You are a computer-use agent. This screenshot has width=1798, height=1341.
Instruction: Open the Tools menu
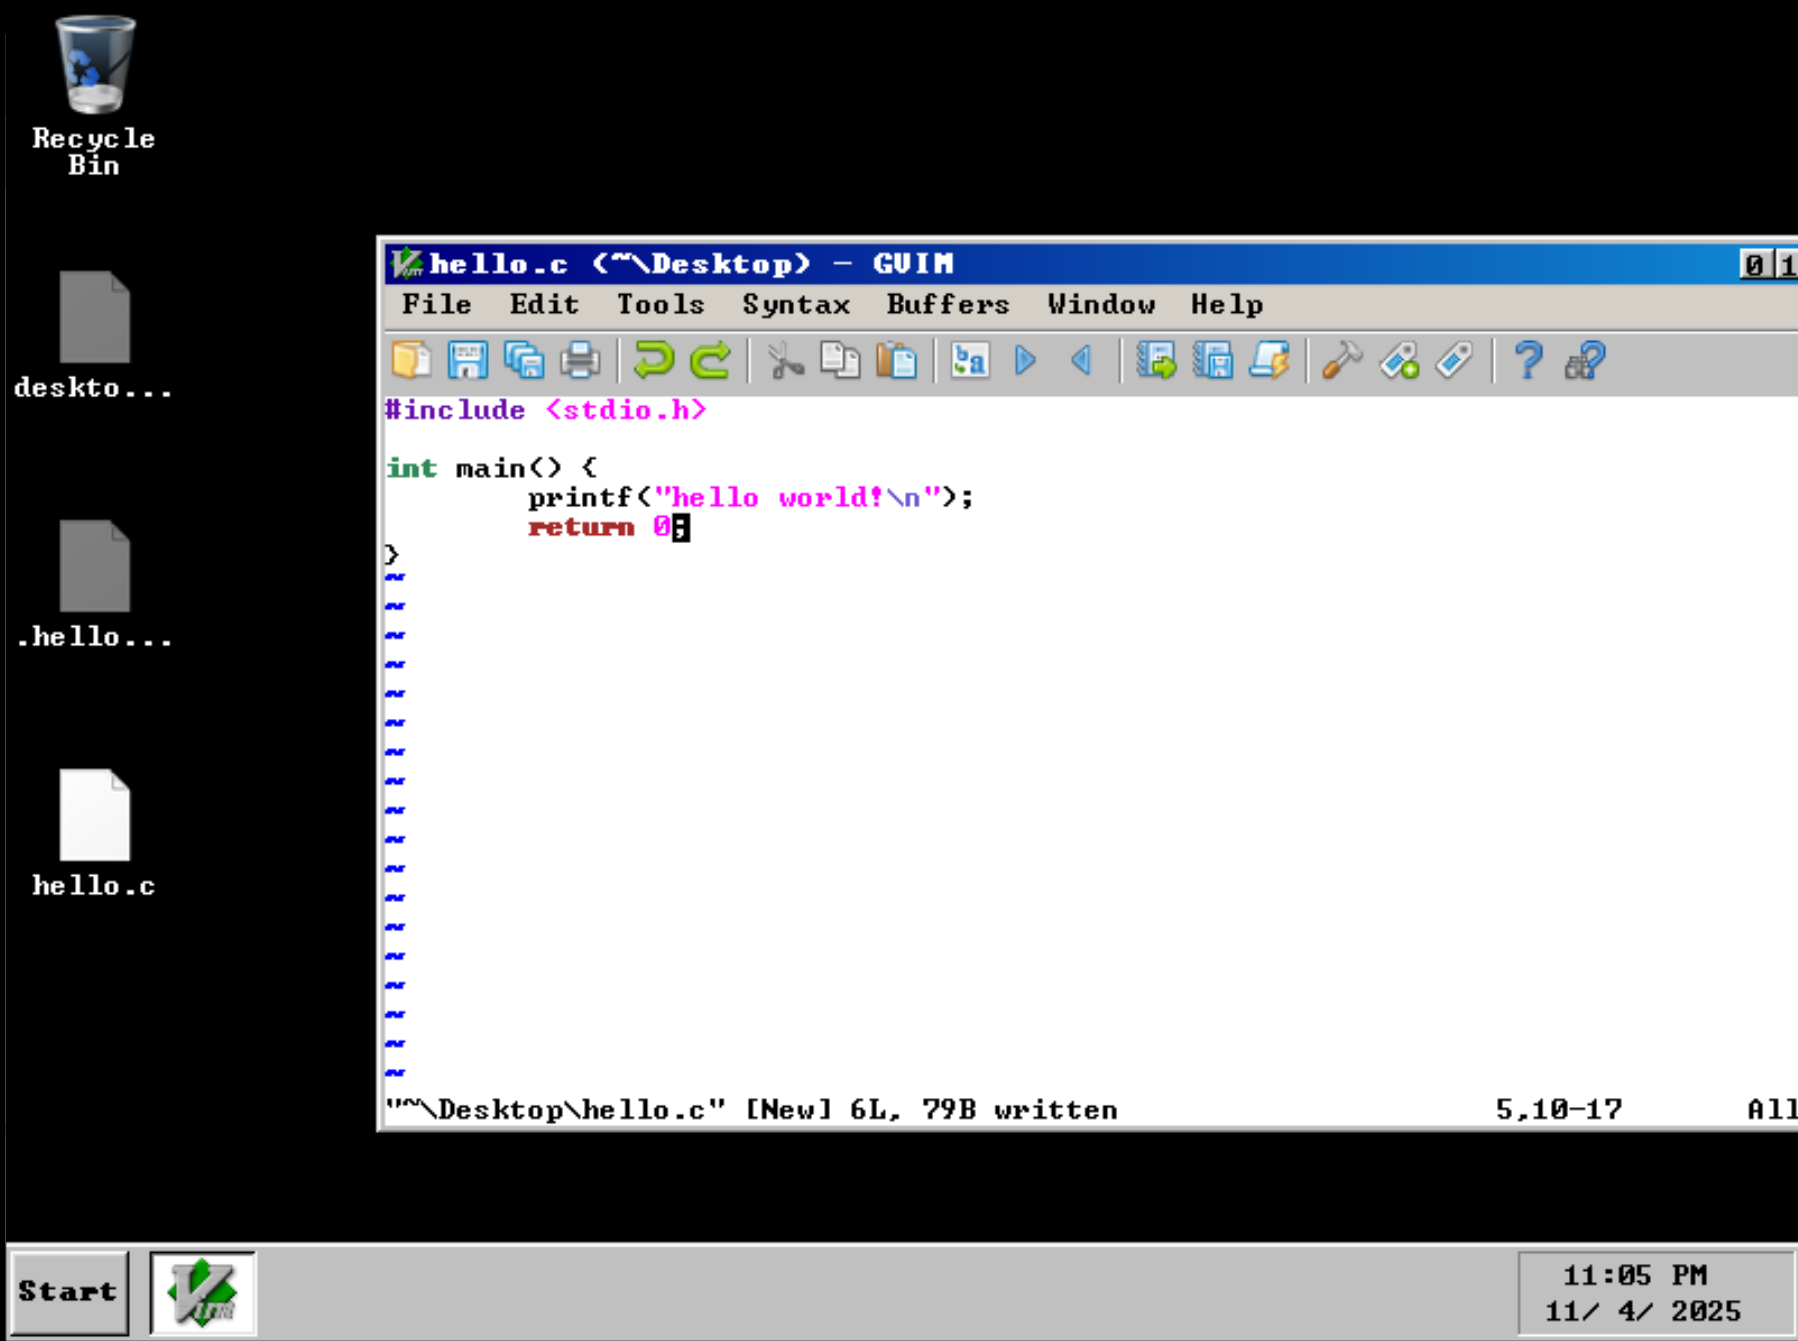660,305
